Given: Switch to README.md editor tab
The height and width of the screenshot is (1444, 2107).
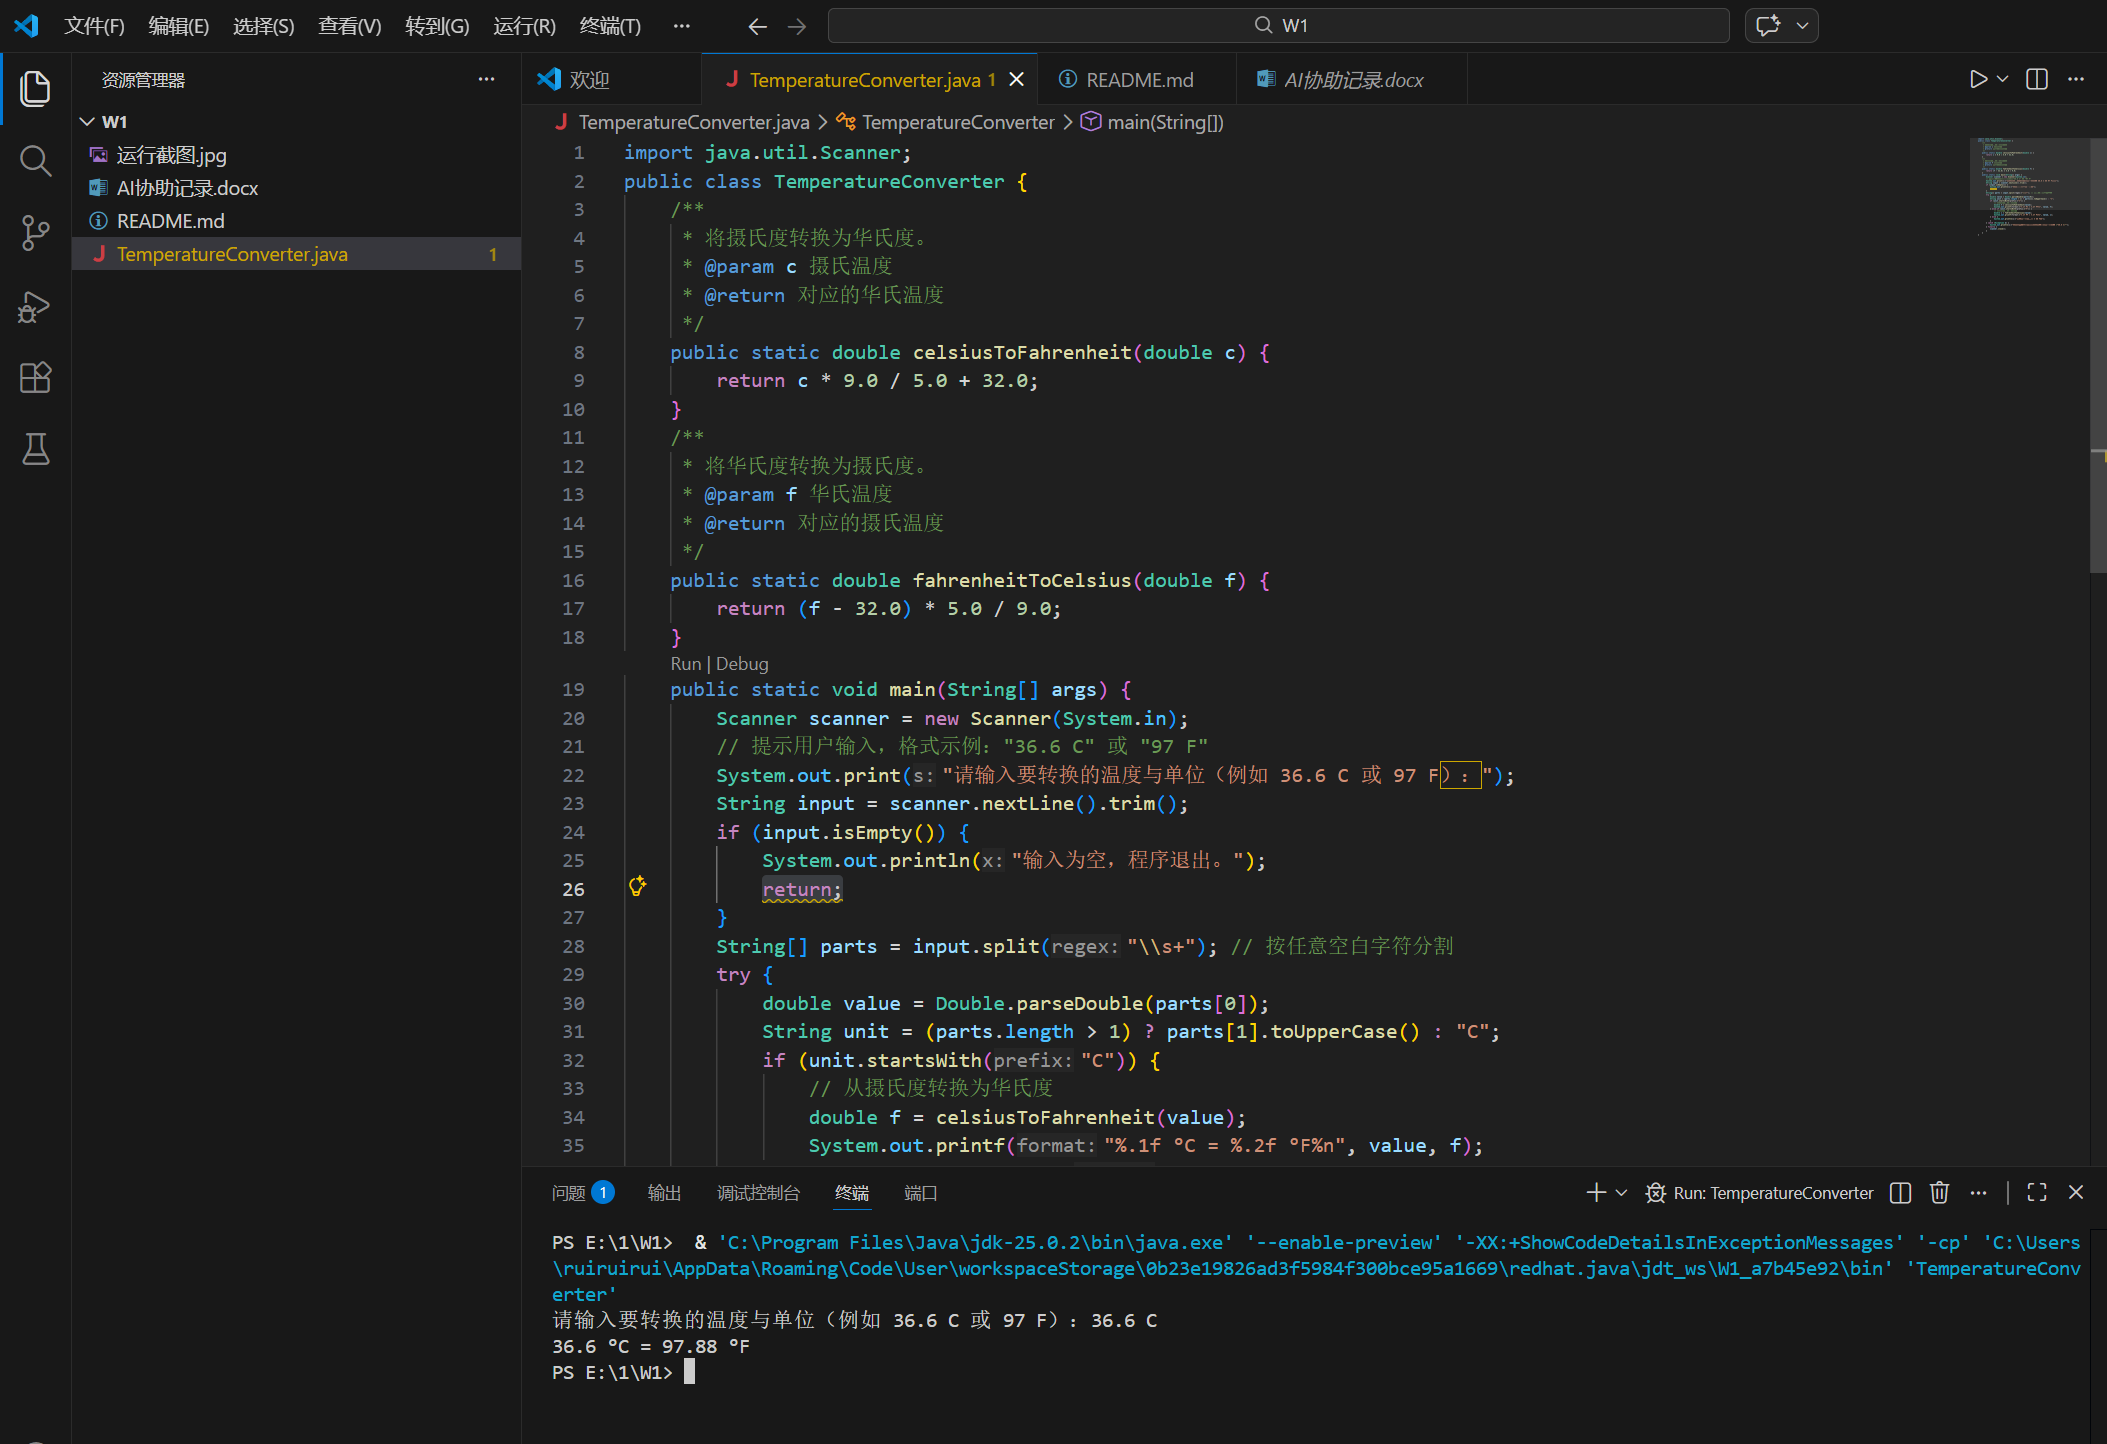Looking at the screenshot, I should (1138, 80).
